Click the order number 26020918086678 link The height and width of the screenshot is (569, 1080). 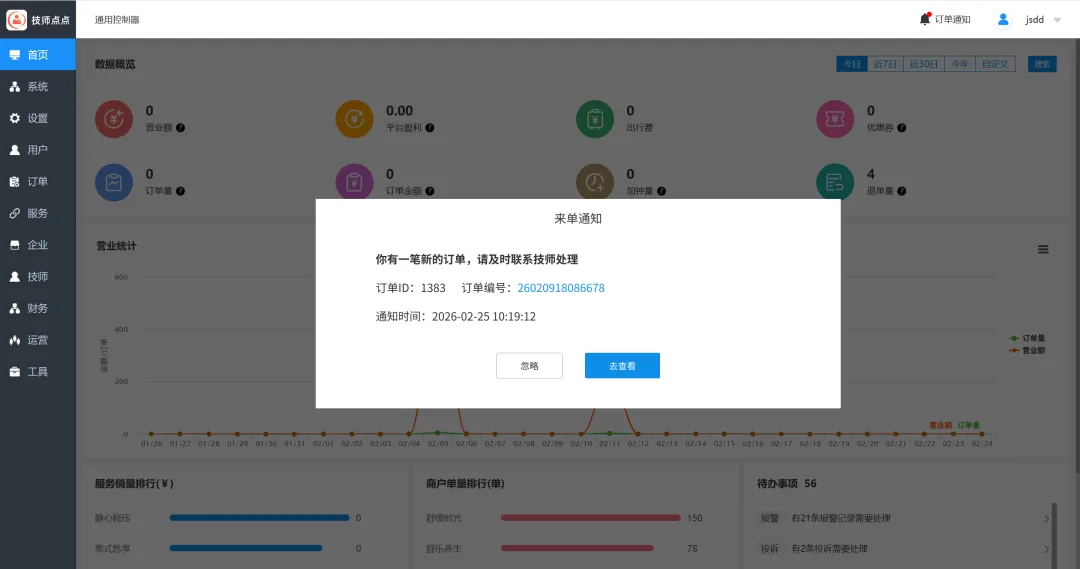(560, 288)
